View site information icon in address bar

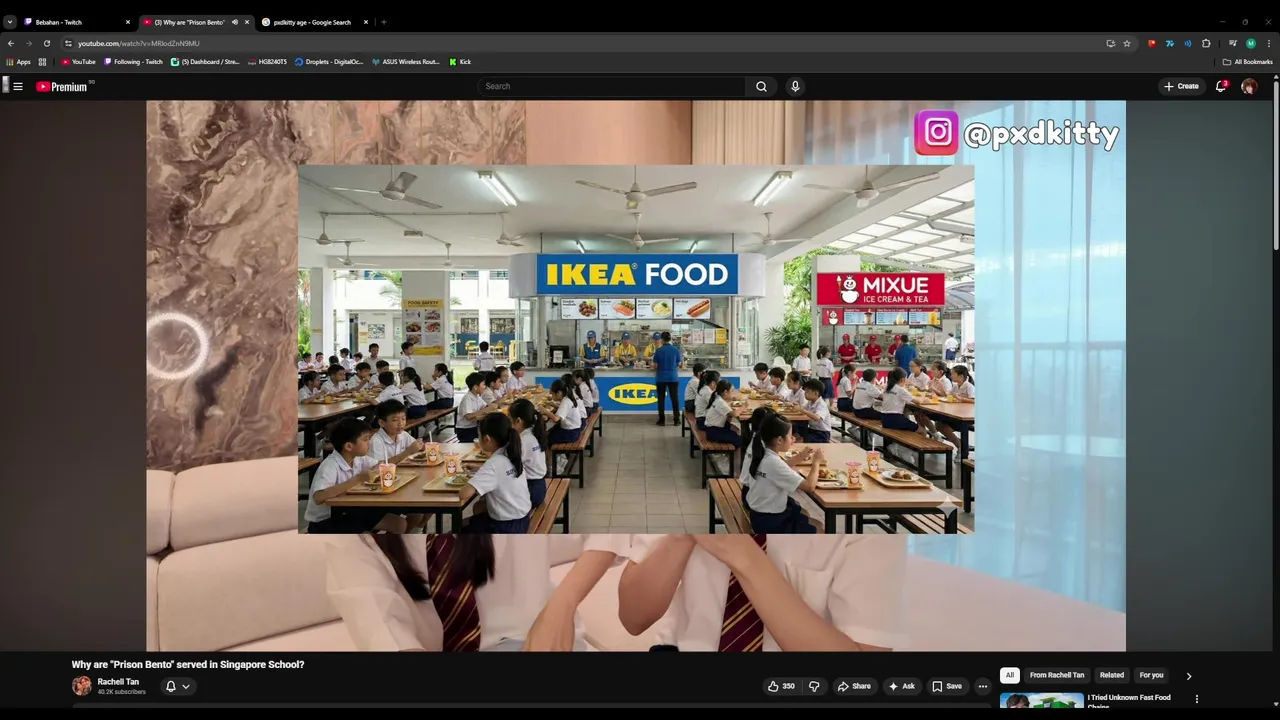click(68, 43)
